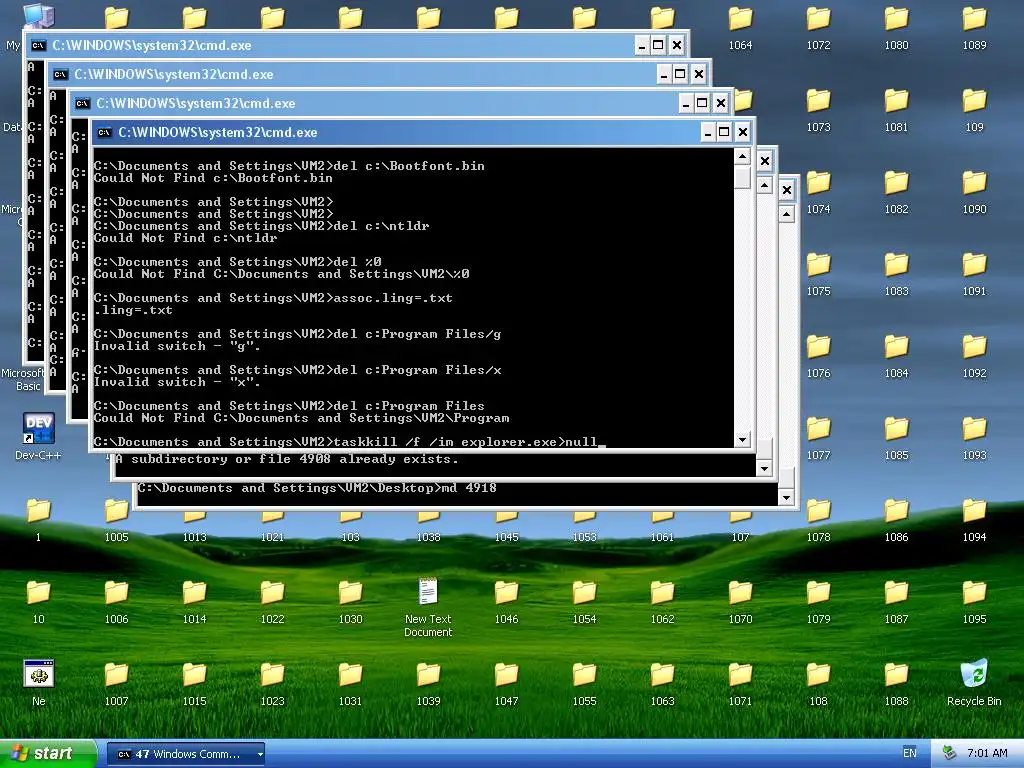Select folder 1071 on the desktop
This screenshot has height=768, width=1024.
coord(740,683)
